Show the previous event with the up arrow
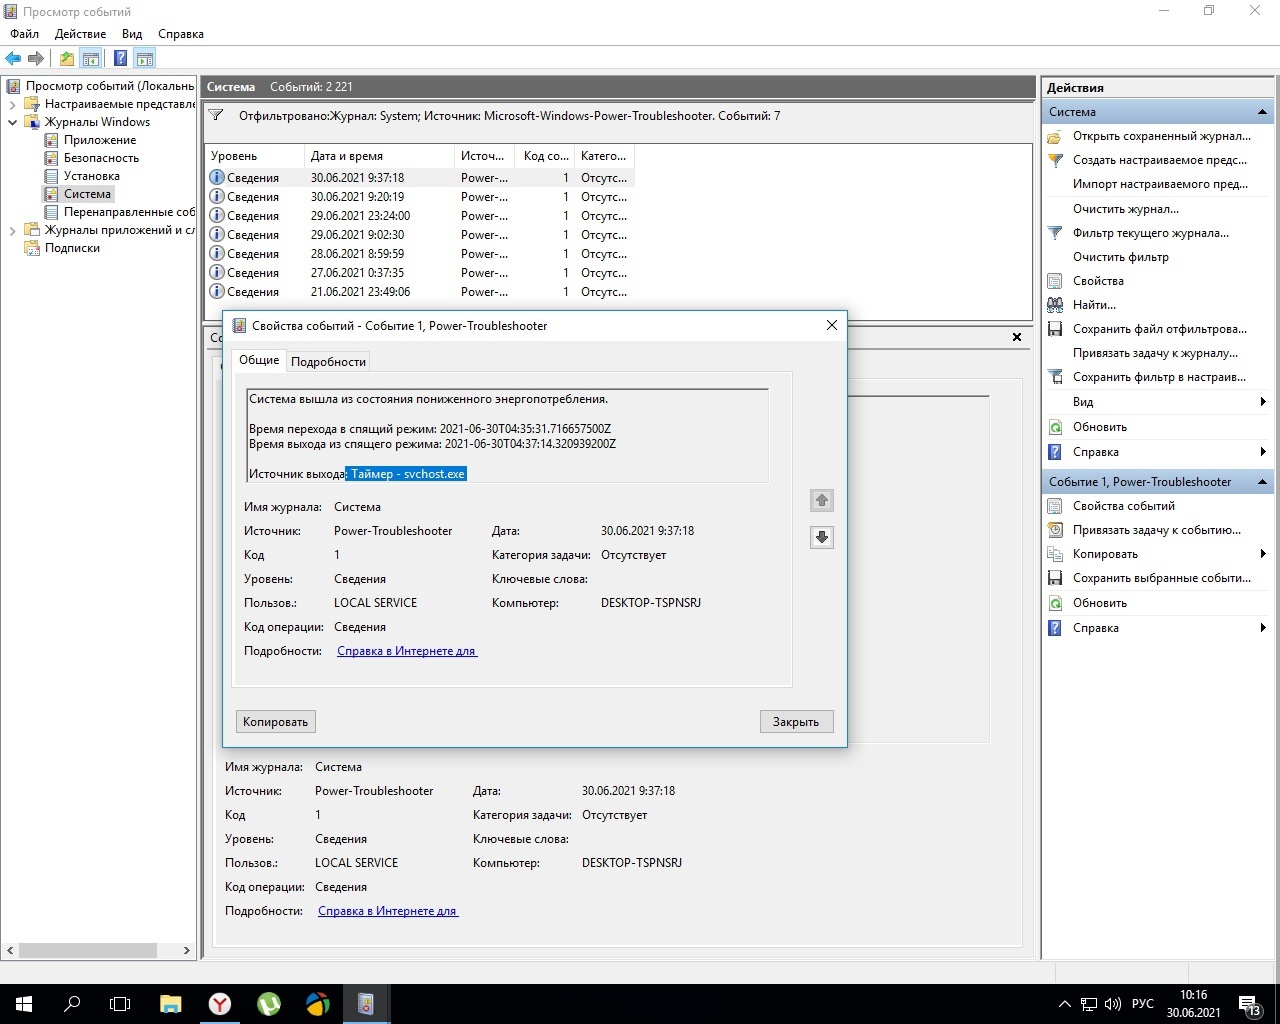 [822, 500]
